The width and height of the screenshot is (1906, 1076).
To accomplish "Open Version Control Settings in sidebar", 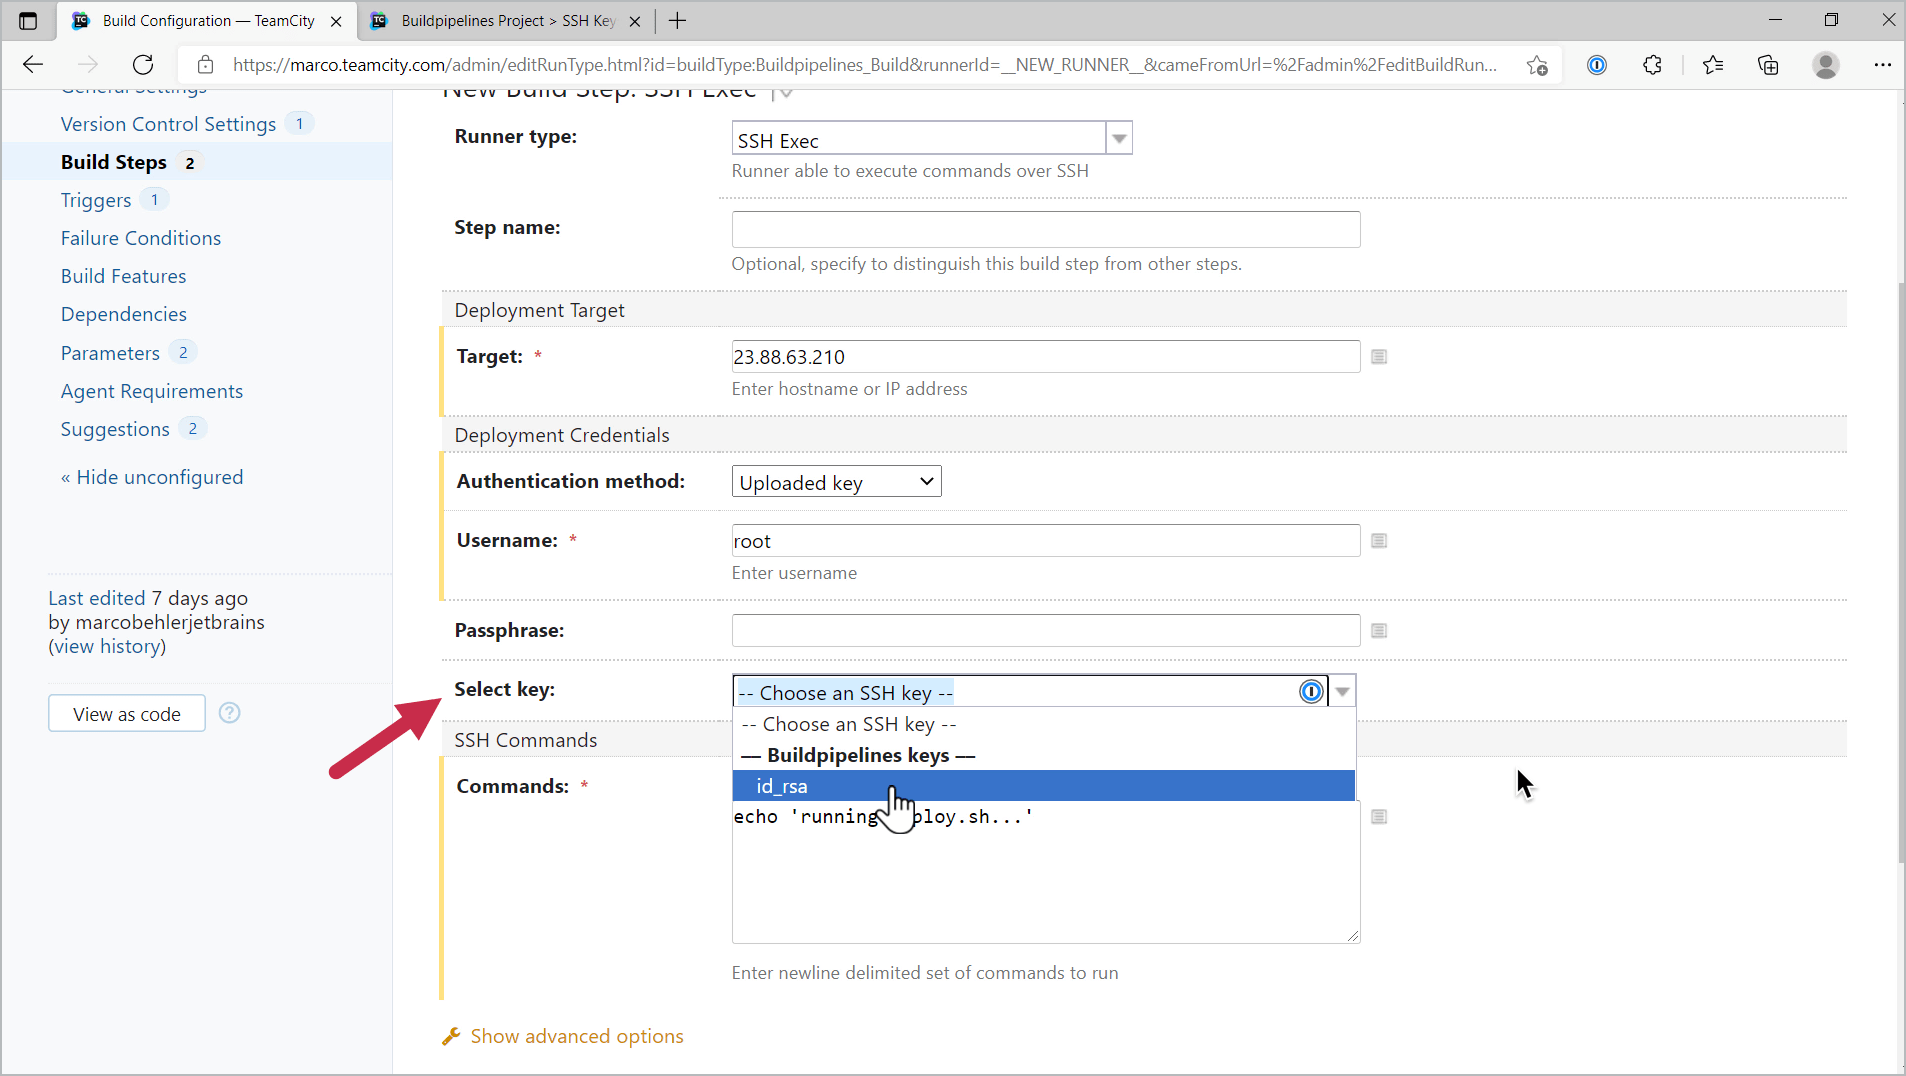I will (168, 124).
